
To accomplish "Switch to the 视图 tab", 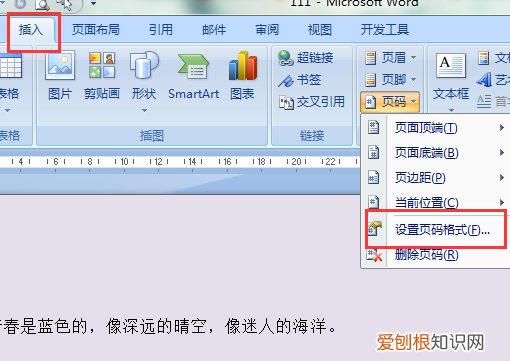I will click(320, 30).
